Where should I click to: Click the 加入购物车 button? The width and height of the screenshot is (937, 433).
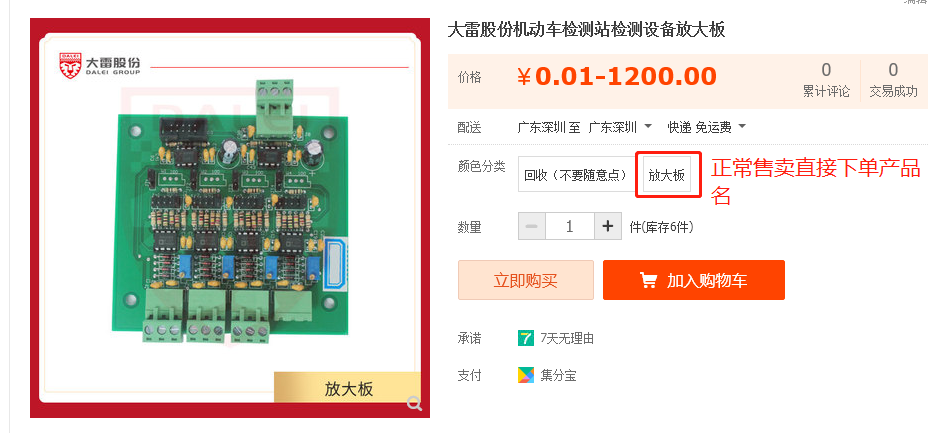[694, 280]
